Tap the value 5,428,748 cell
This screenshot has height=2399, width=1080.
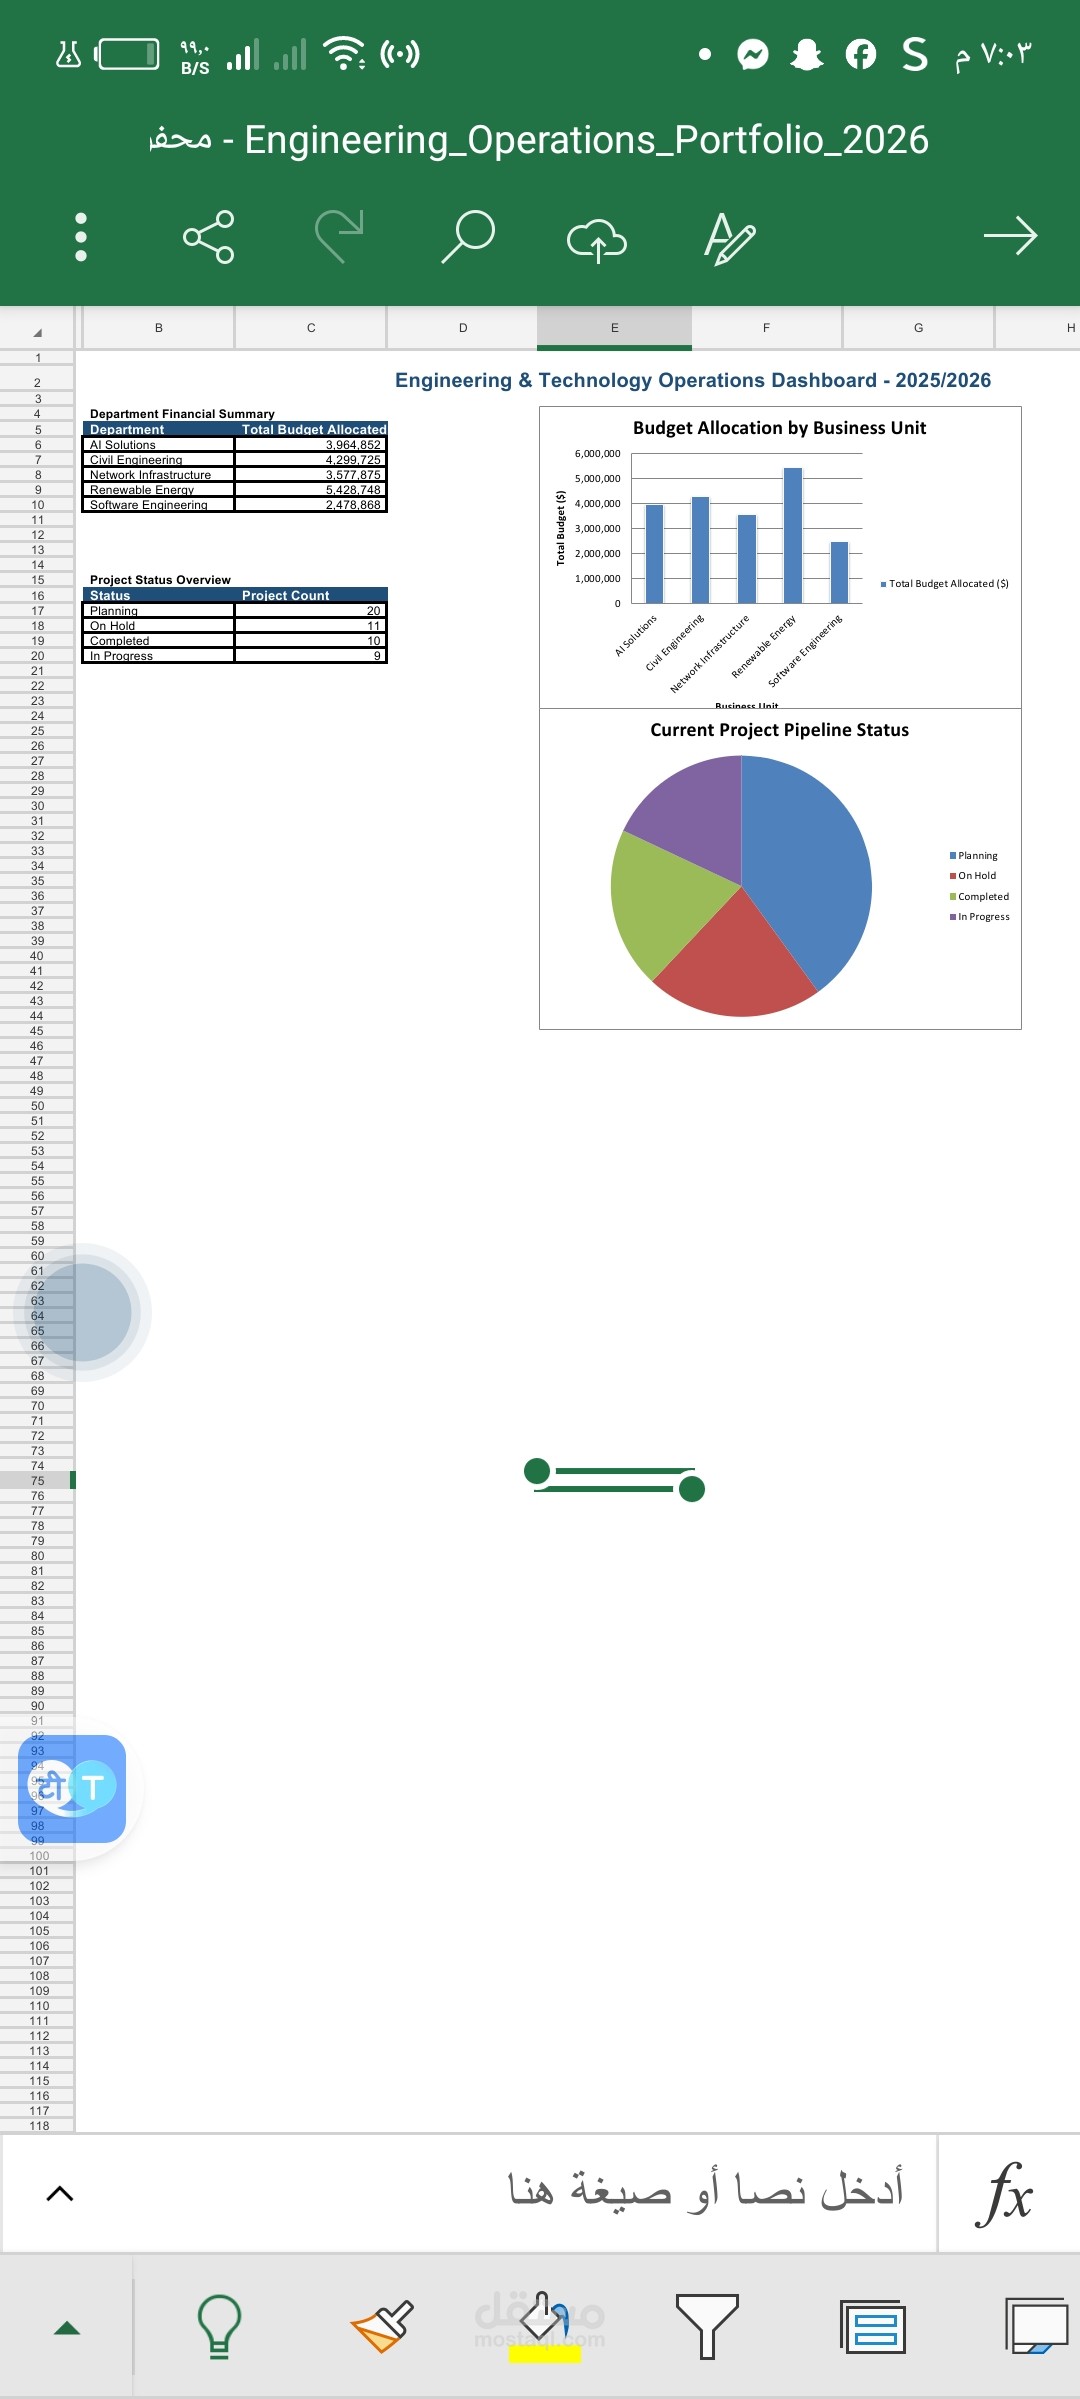311,490
